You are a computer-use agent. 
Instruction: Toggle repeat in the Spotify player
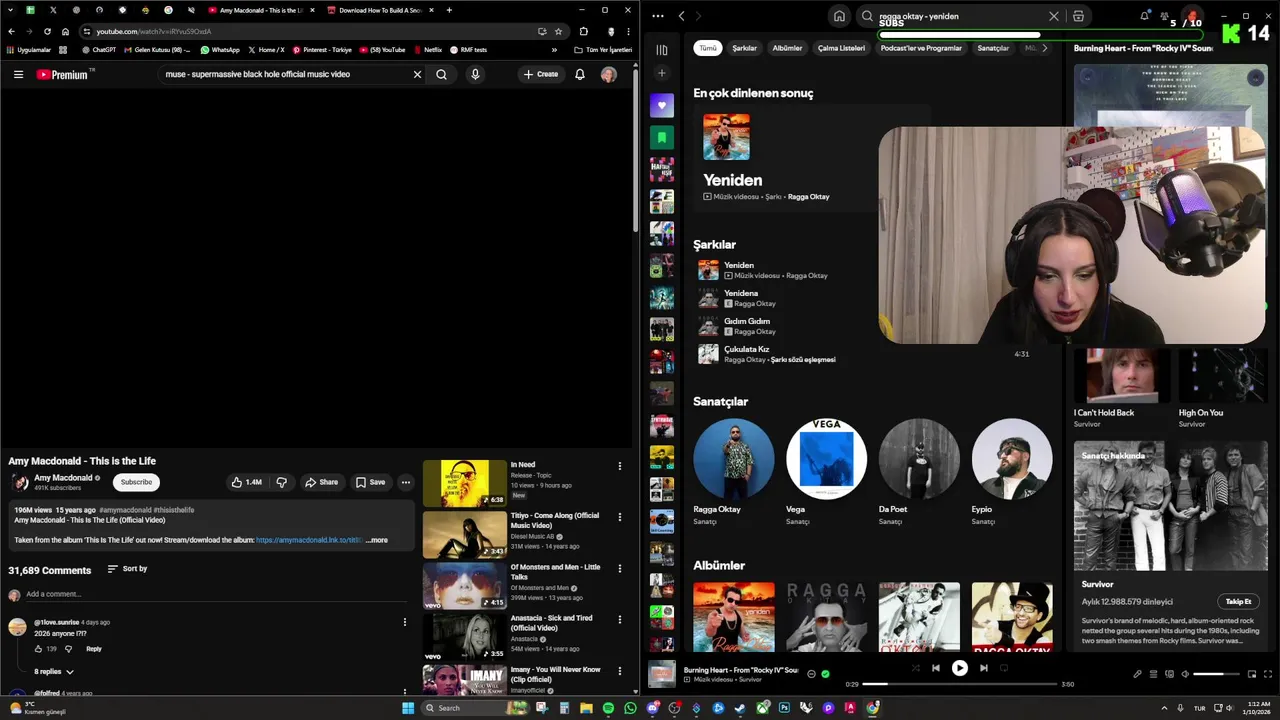click(x=1004, y=668)
